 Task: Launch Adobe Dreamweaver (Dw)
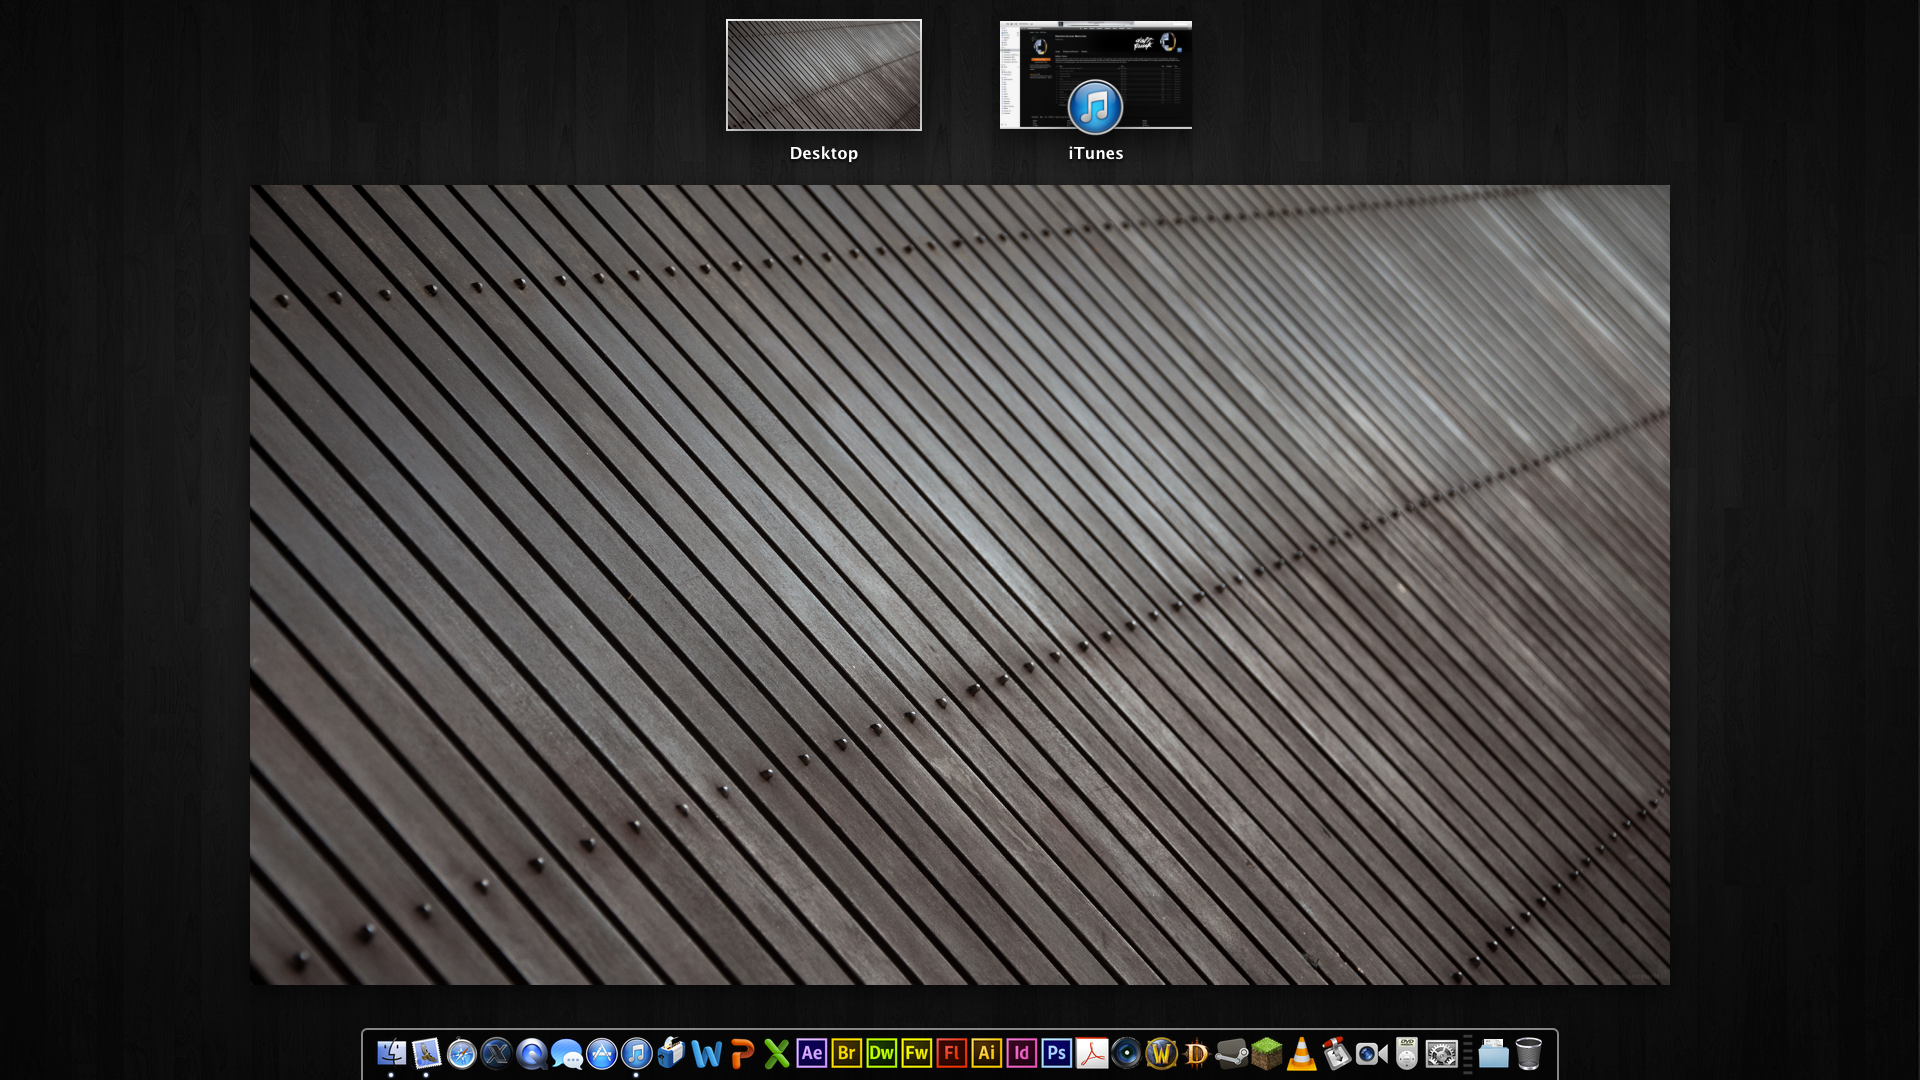tap(881, 1053)
